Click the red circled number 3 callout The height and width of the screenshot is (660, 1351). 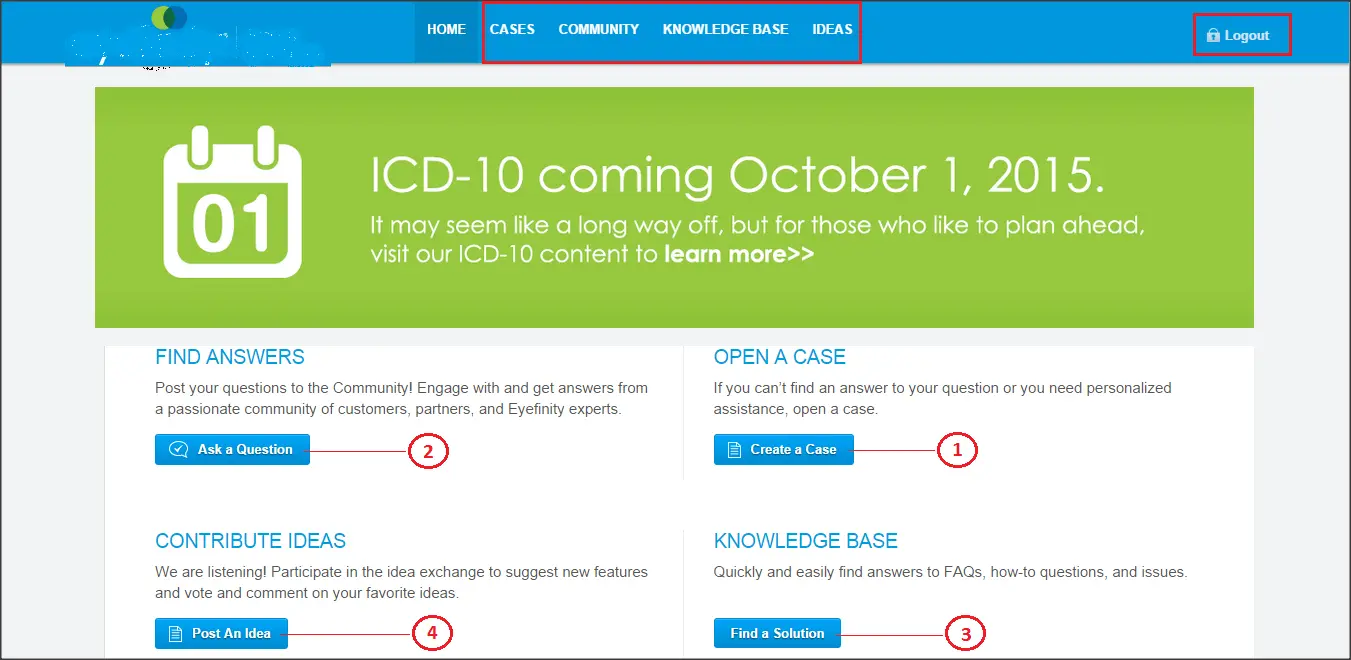[x=965, y=634]
